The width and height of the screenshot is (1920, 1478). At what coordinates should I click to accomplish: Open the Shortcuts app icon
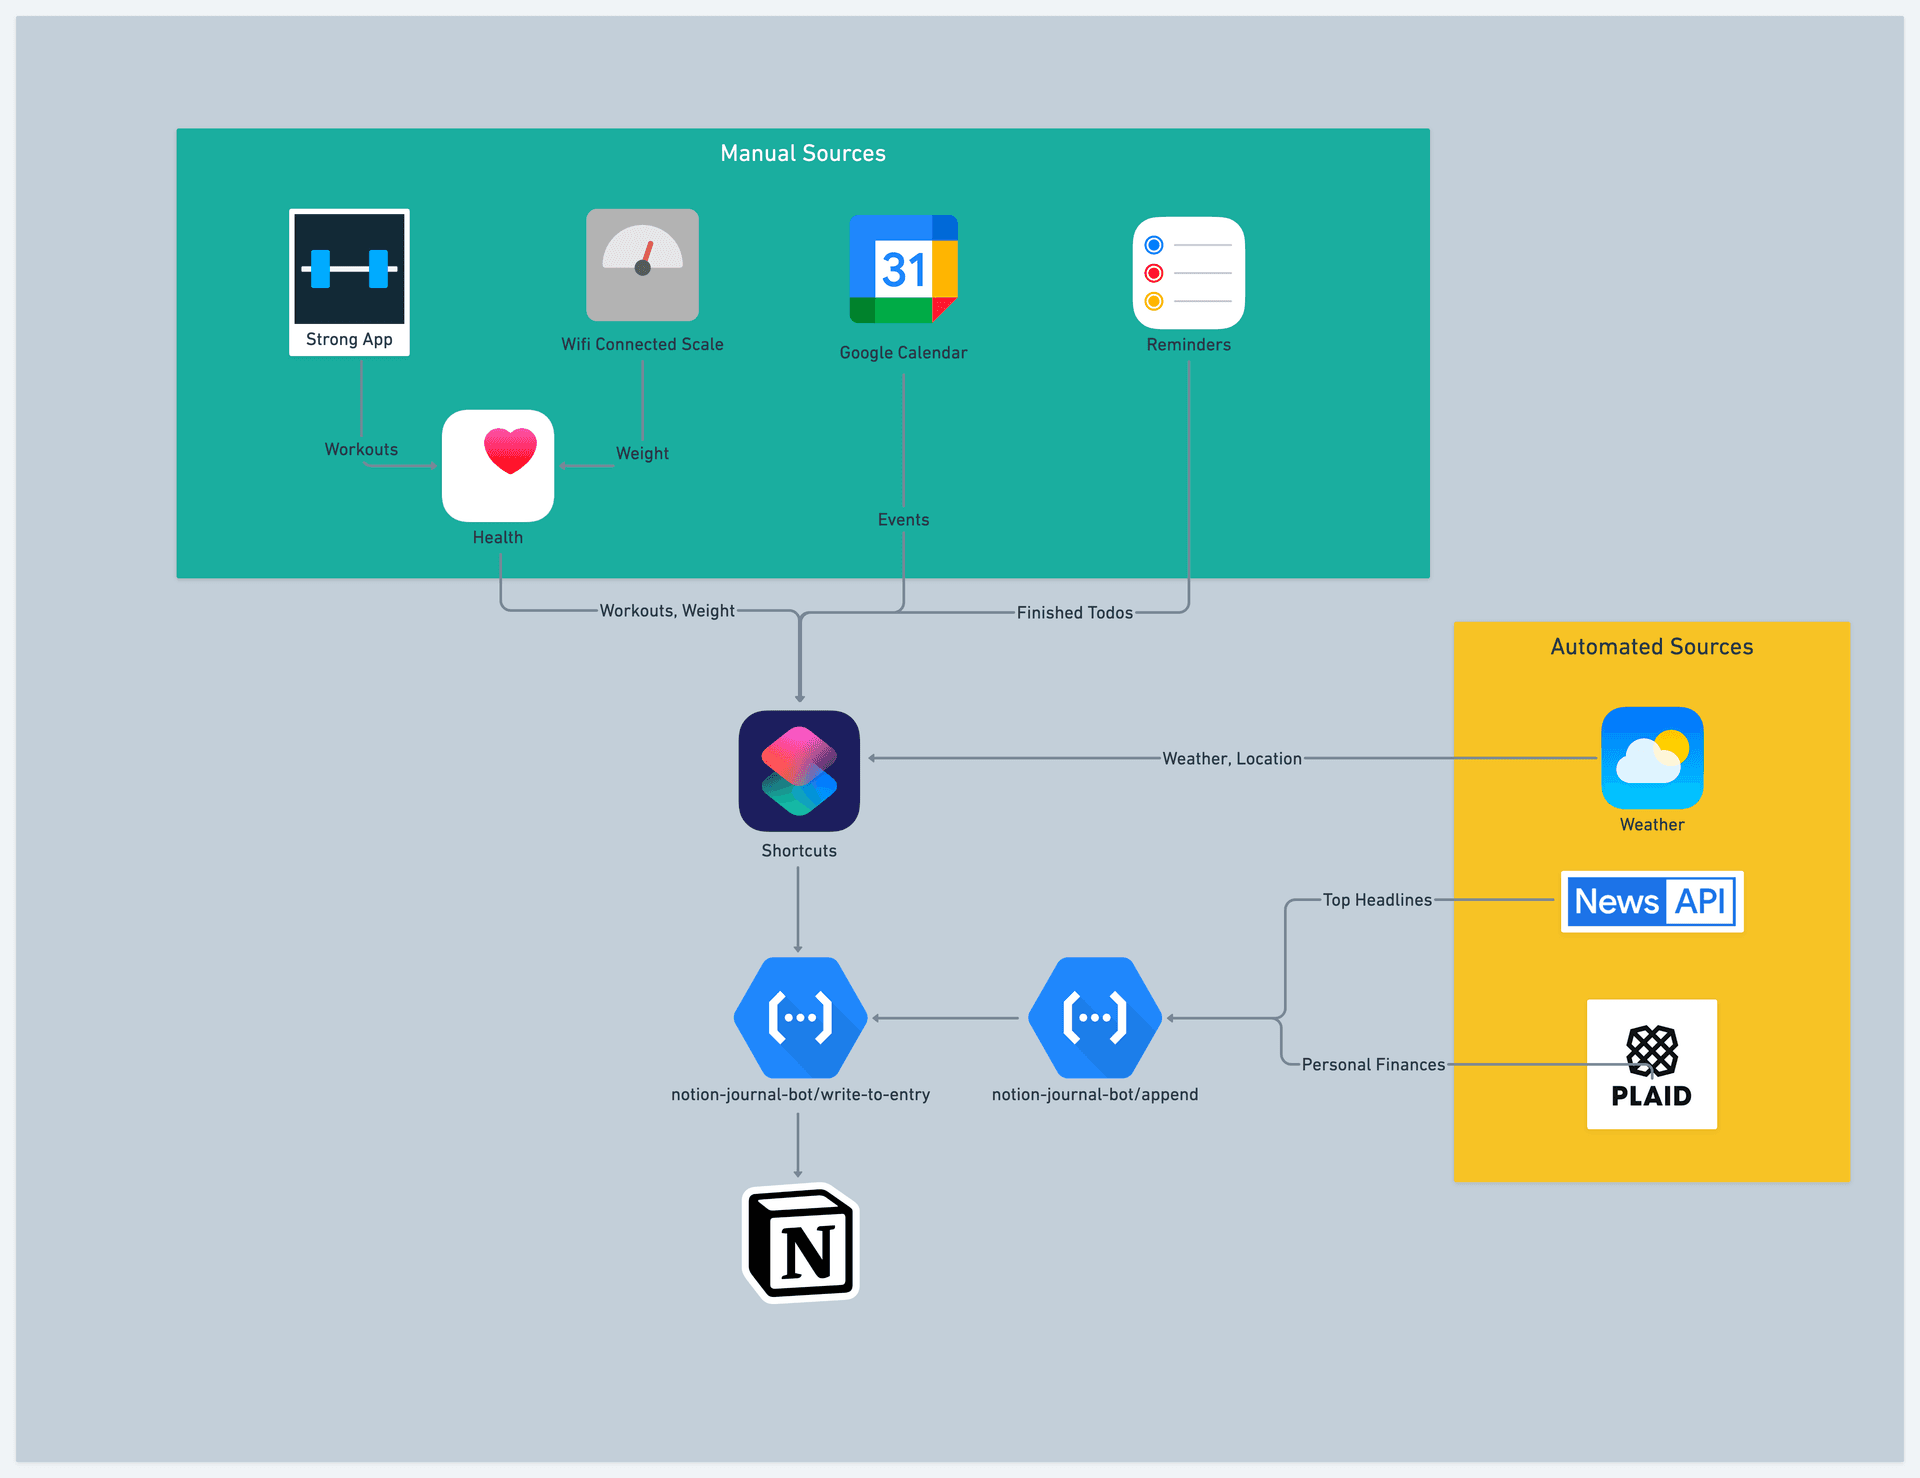click(x=798, y=771)
